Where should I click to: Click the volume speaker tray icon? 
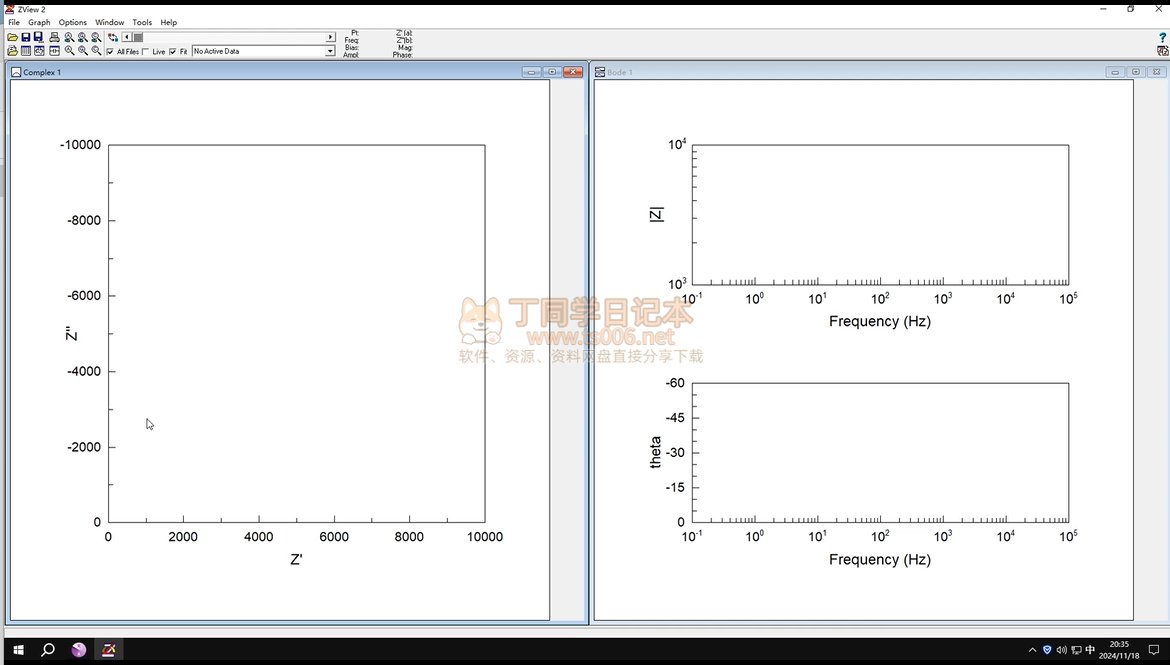(x=1061, y=650)
